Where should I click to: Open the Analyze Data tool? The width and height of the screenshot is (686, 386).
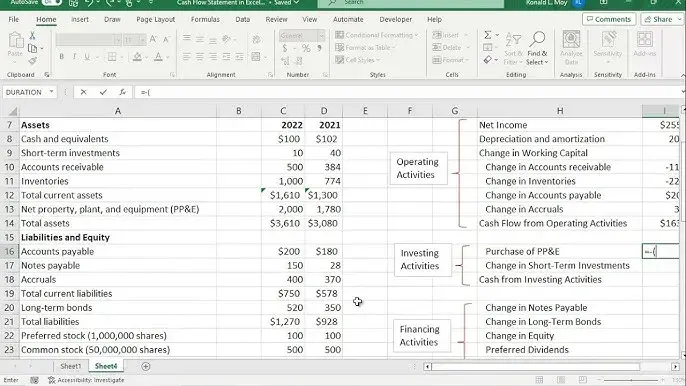pos(571,47)
